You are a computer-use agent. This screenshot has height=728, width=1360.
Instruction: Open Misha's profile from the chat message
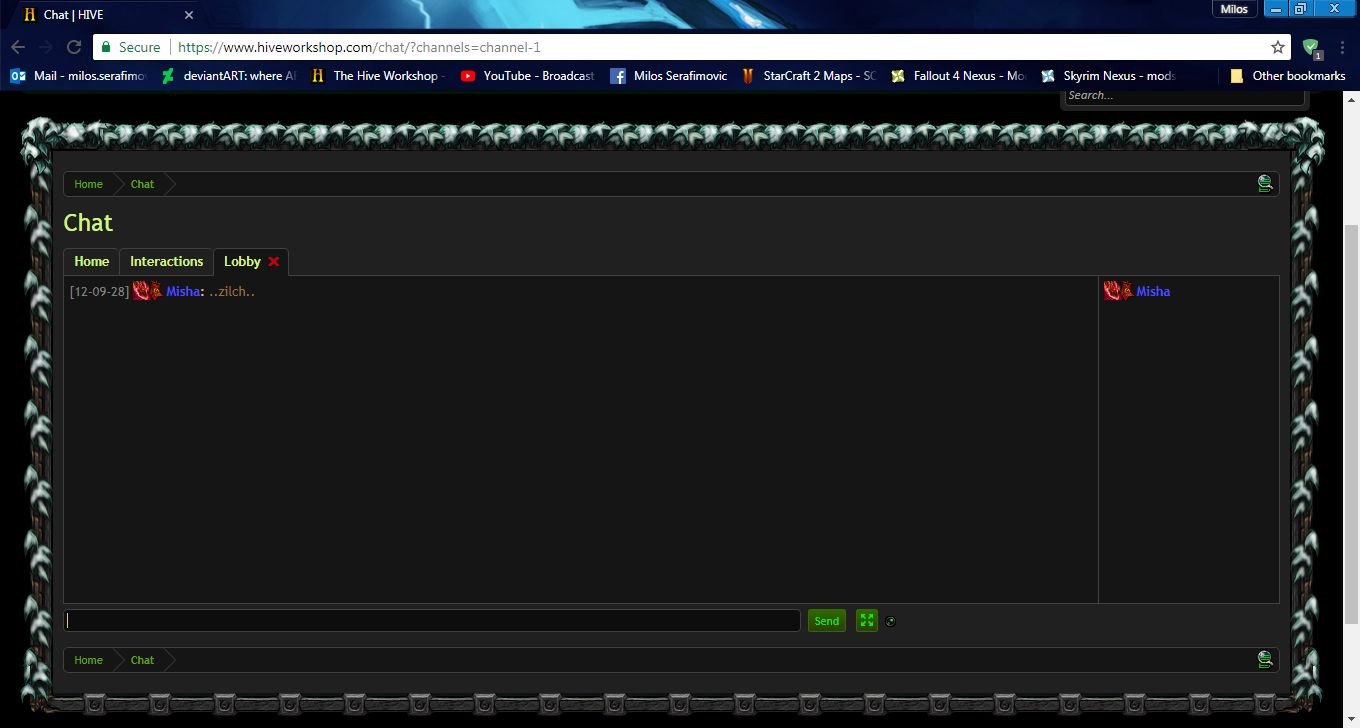point(183,292)
